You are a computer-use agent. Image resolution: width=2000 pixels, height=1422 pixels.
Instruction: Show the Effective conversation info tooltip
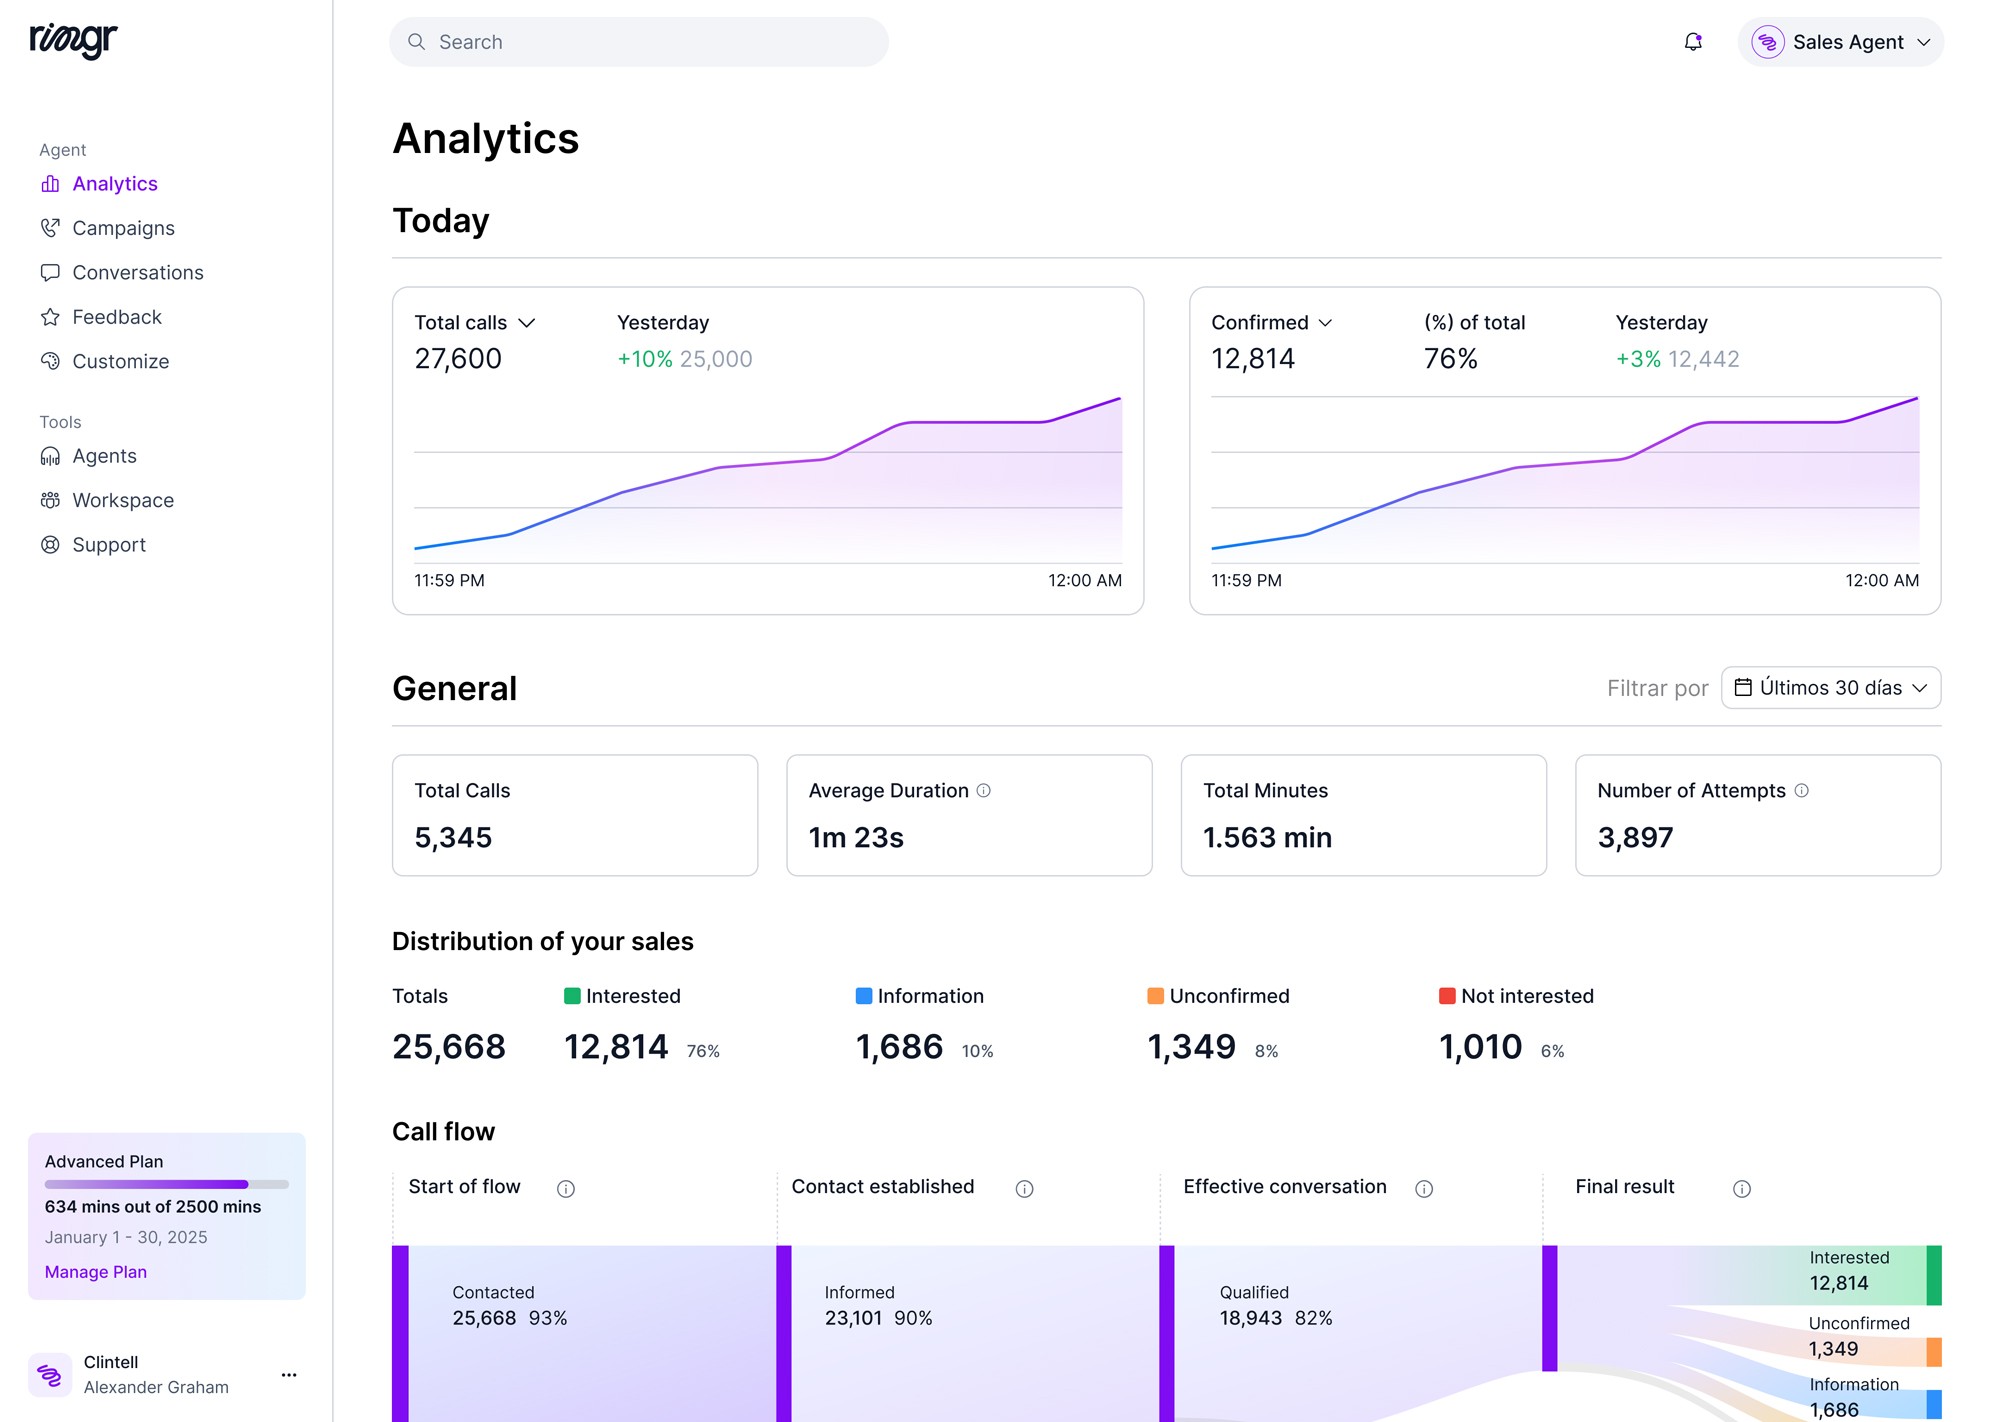coord(1425,1188)
